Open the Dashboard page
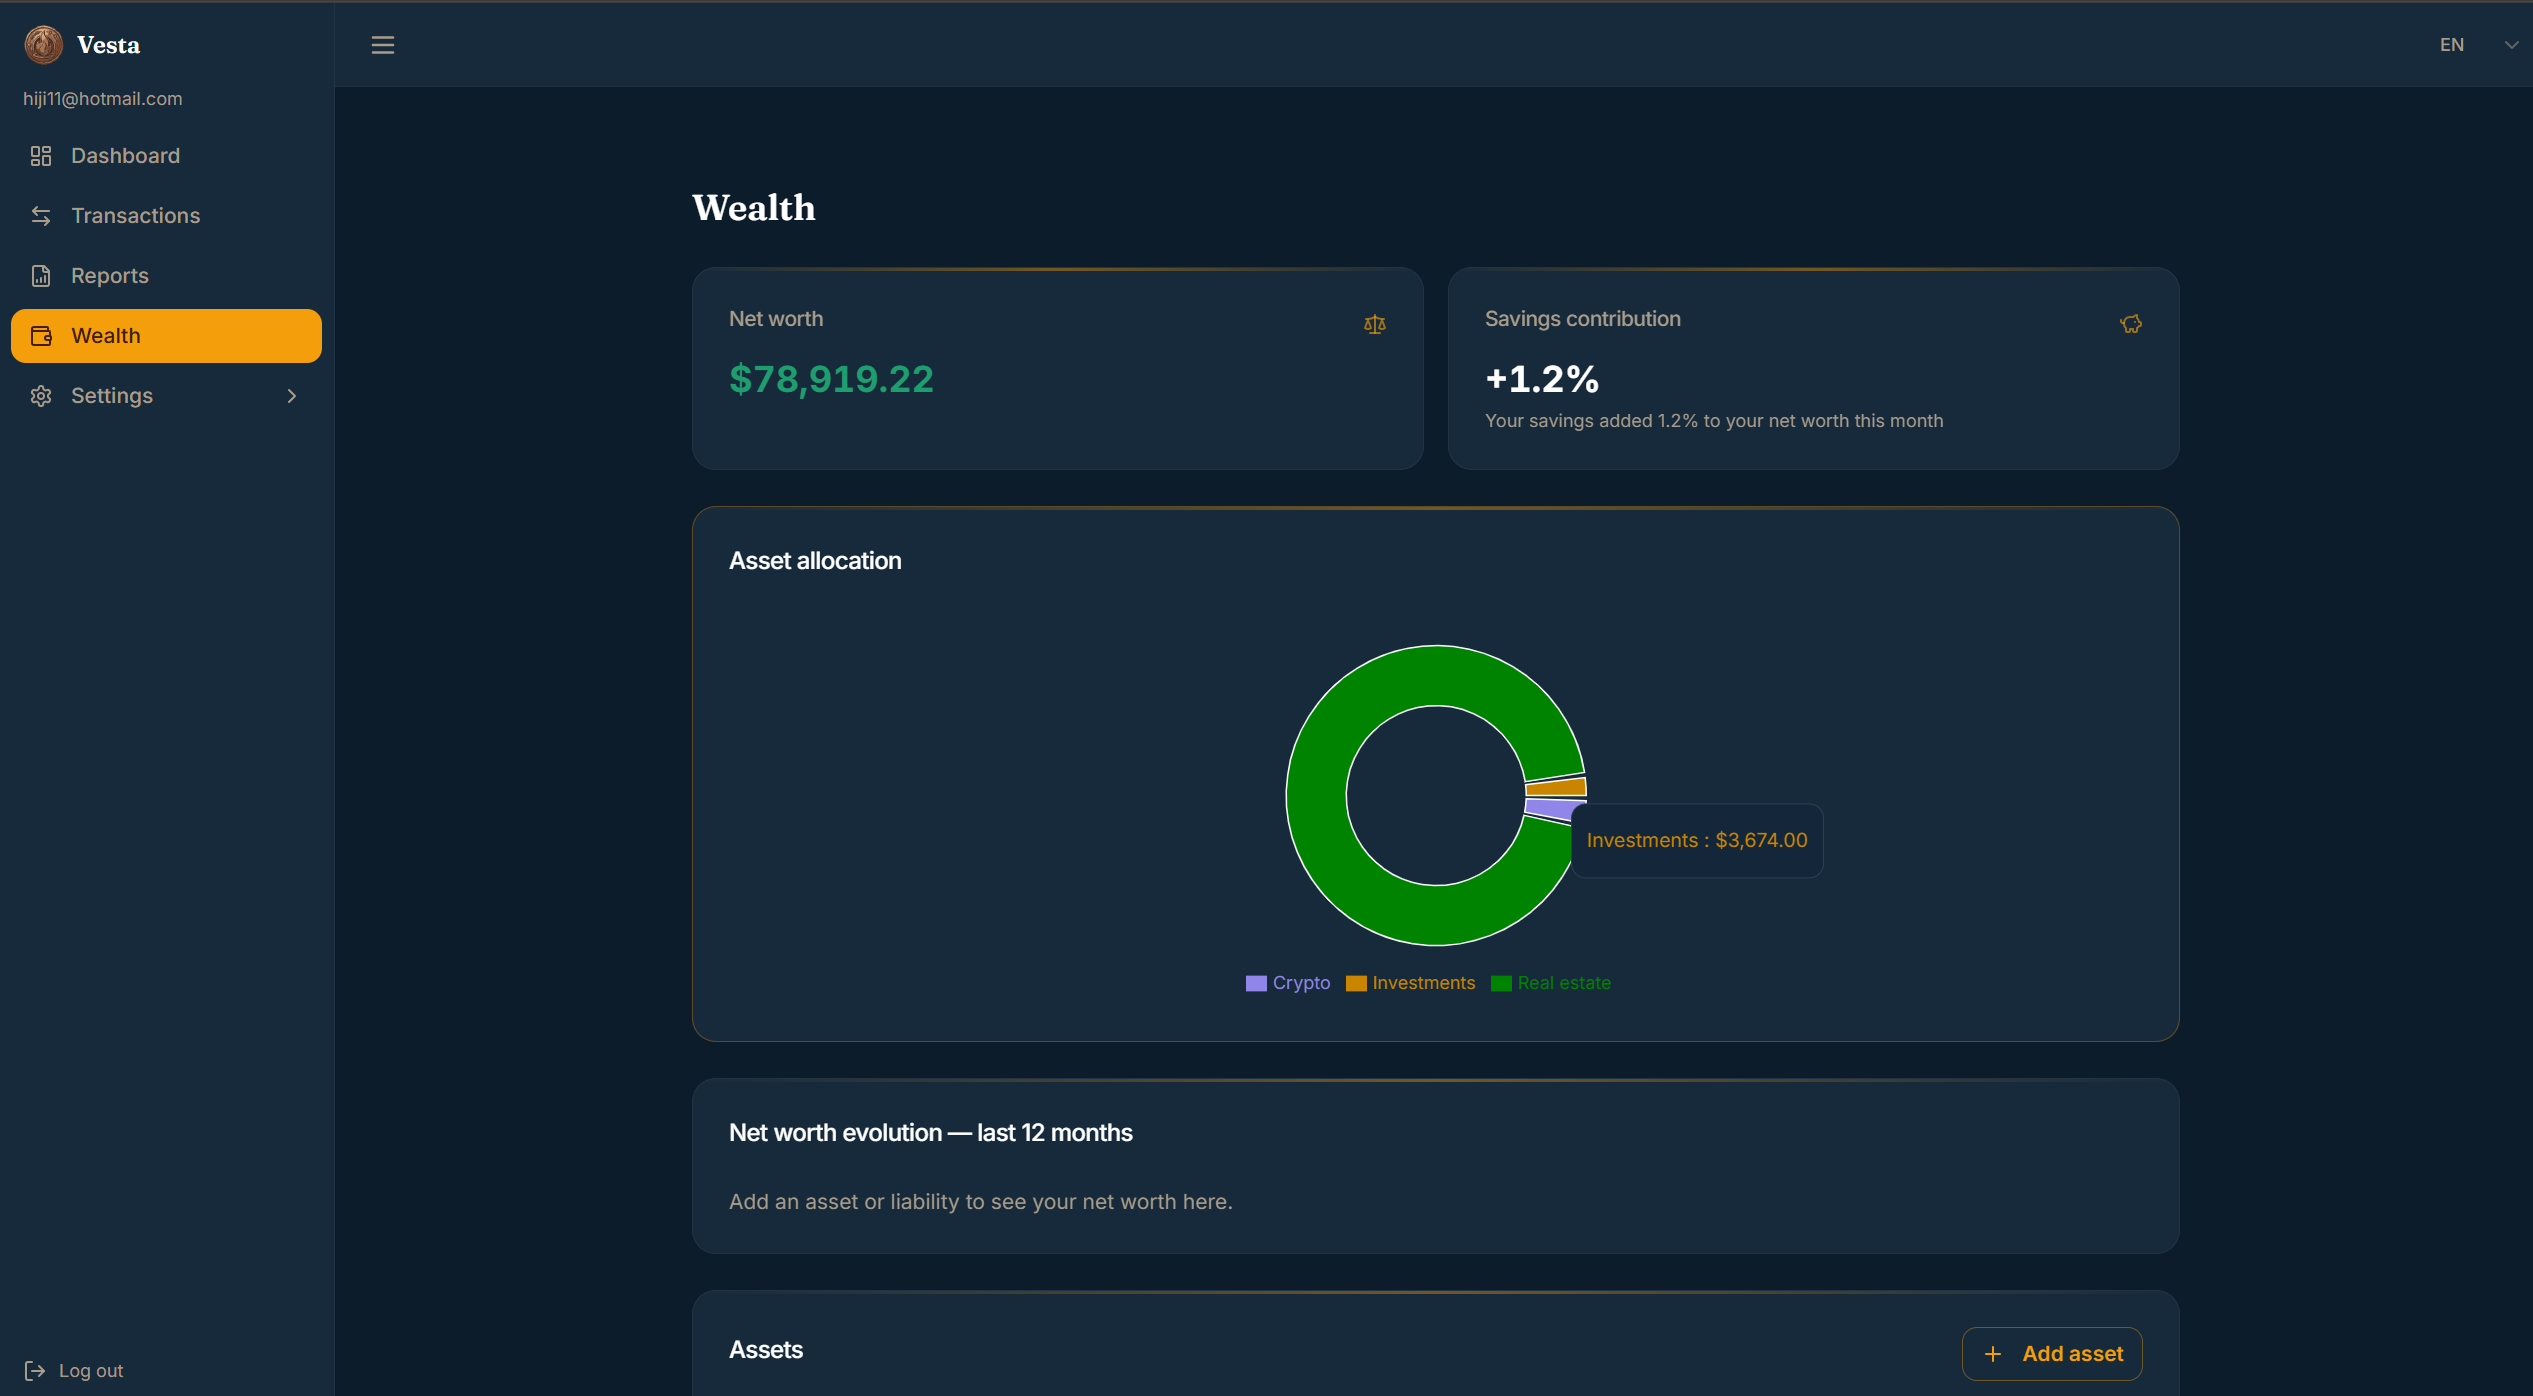 pyautogui.click(x=166, y=156)
